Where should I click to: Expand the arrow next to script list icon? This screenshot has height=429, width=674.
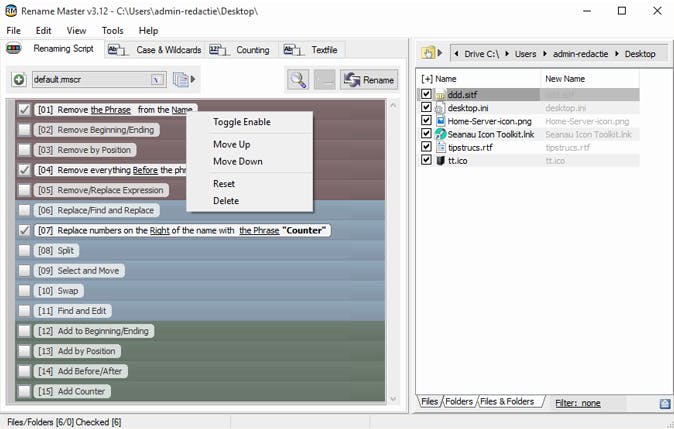point(193,79)
